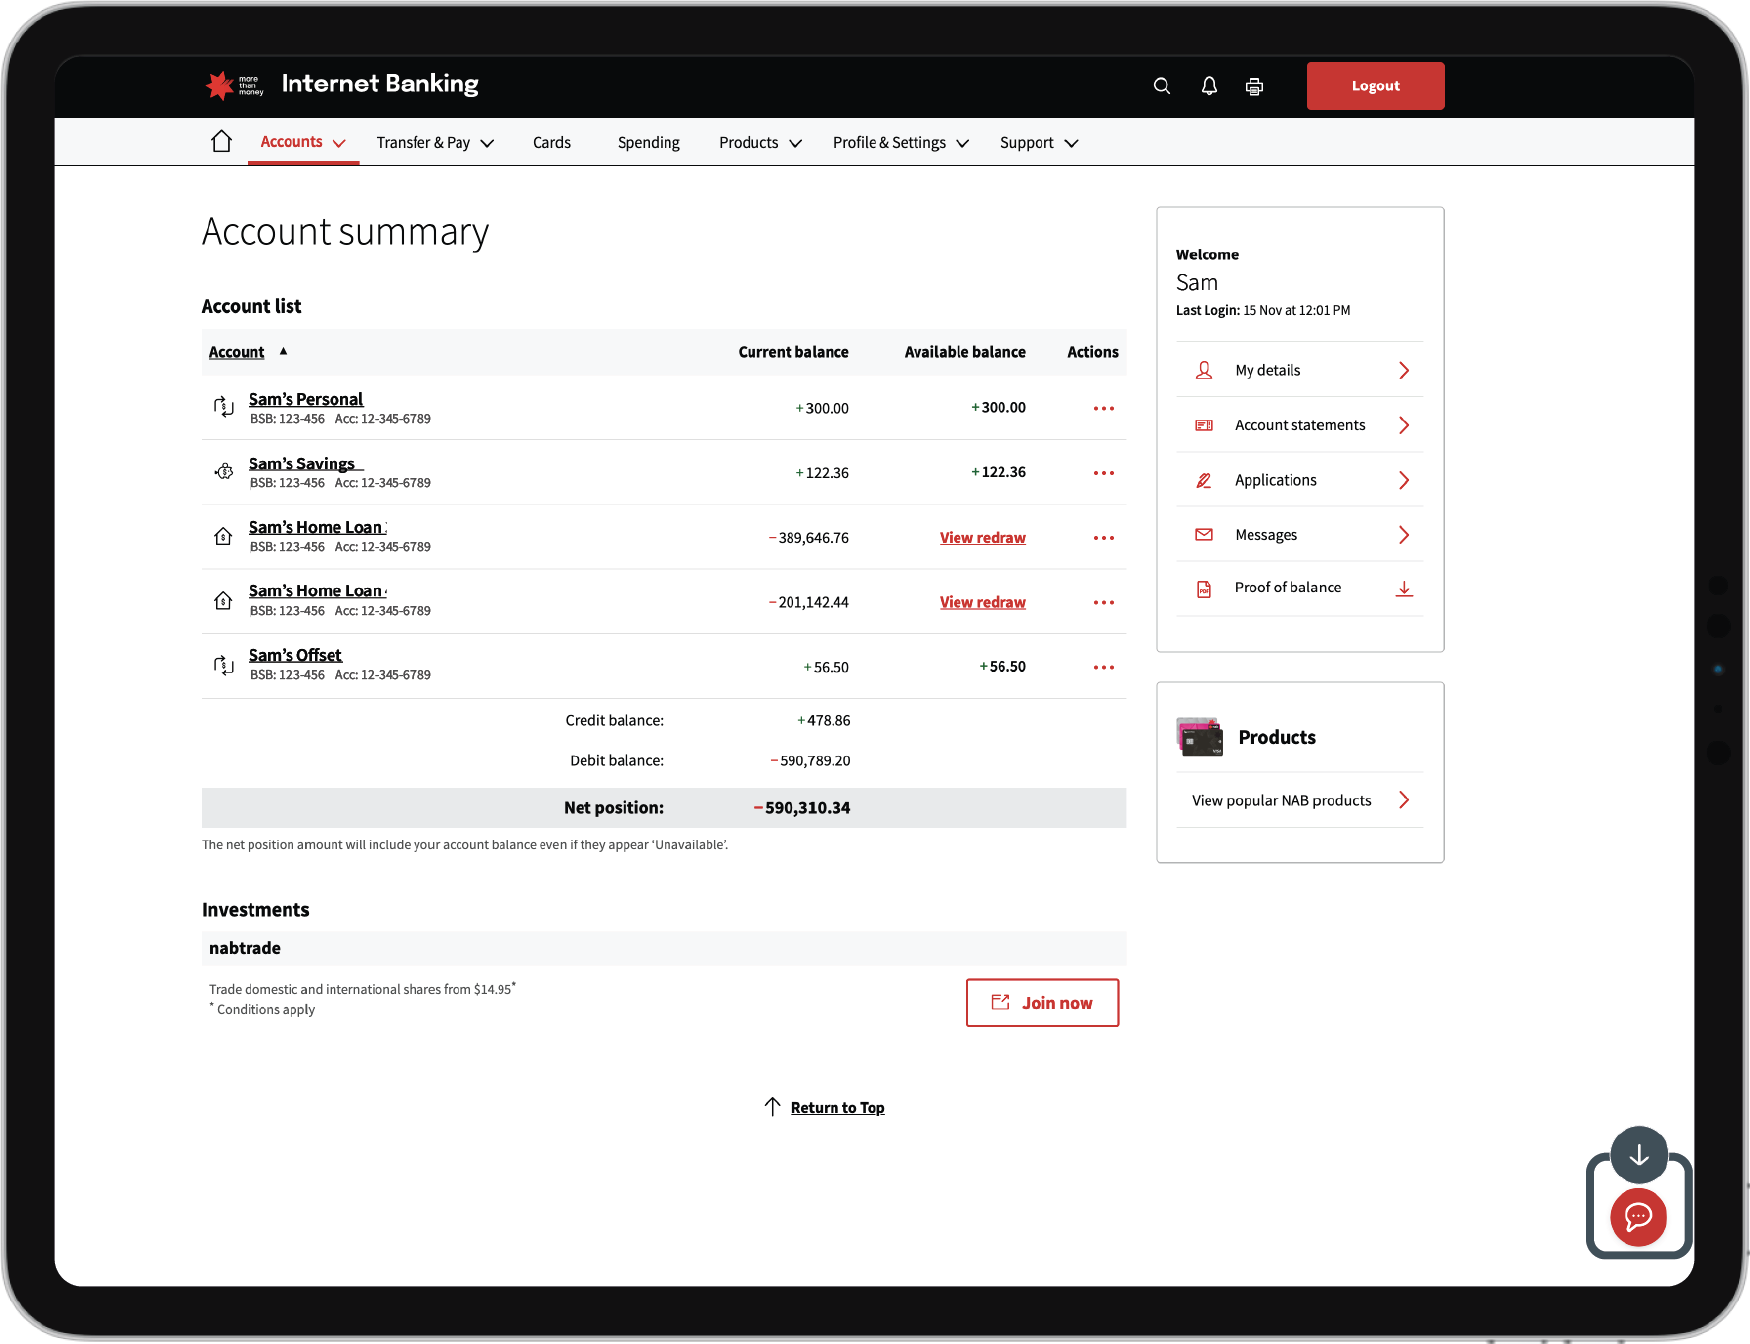Viewport: 1750px width, 1344px height.
Task: Open actions menu for Sam's Personal
Action: [x=1103, y=408]
